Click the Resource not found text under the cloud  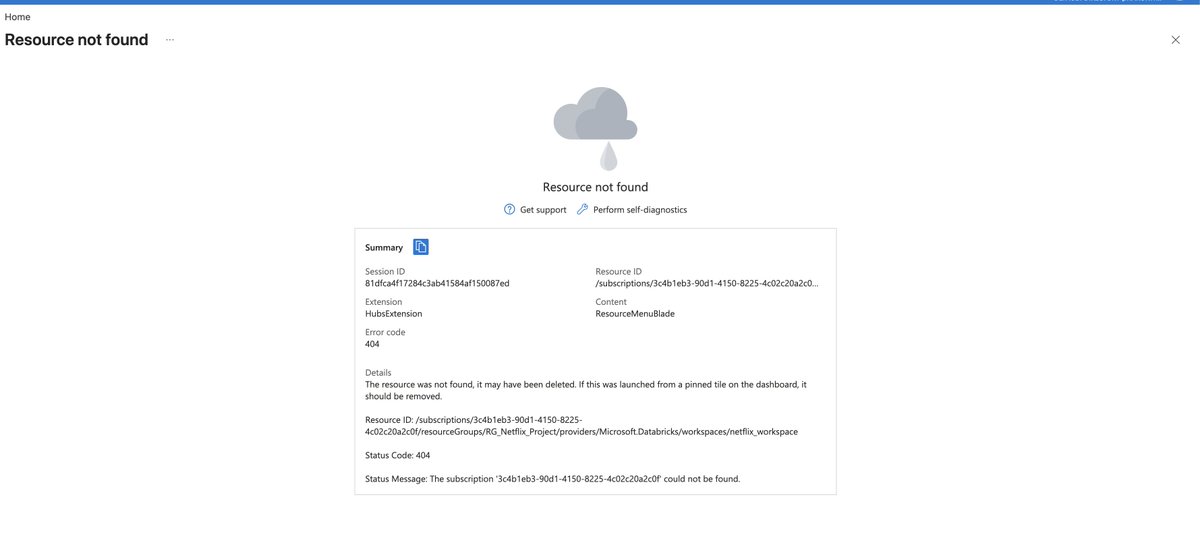coord(595,187)
